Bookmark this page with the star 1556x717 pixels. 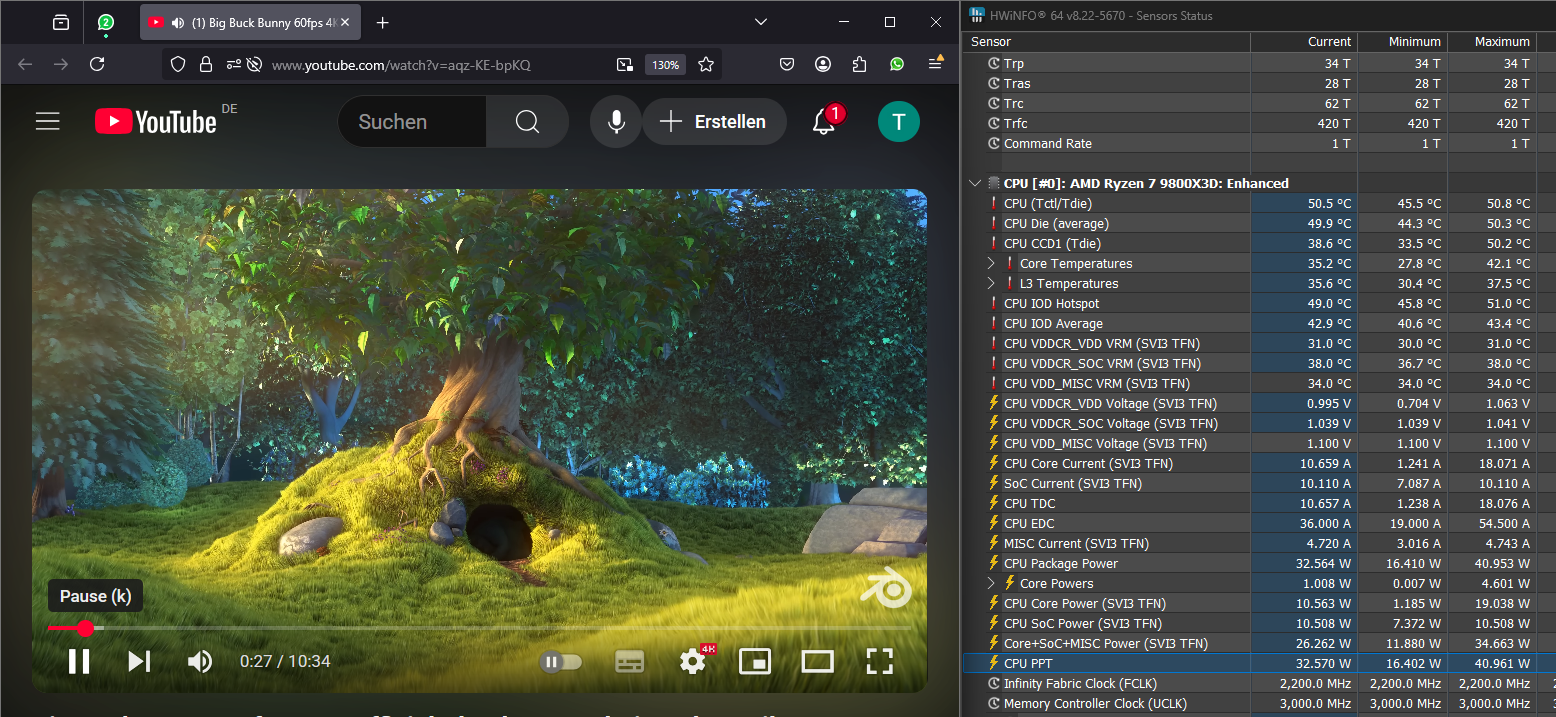[x=706, y=64]
